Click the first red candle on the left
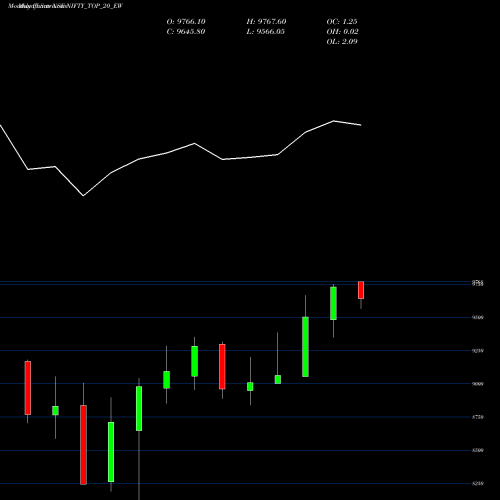 pyautogui.click(x=28, y=388)
